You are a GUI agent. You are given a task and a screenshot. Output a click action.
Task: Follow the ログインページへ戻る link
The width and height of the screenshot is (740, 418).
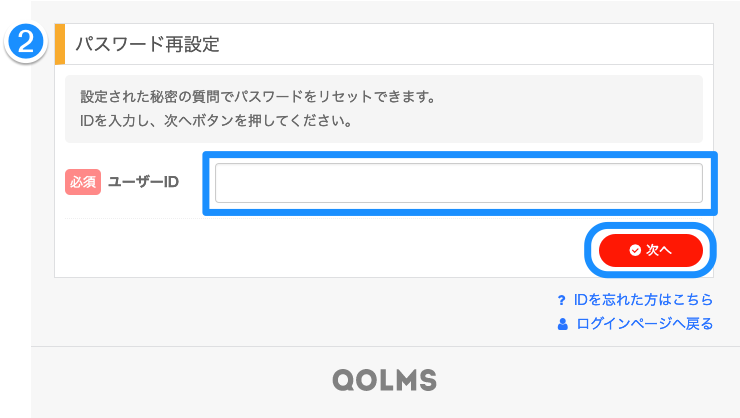coord(645,324)
